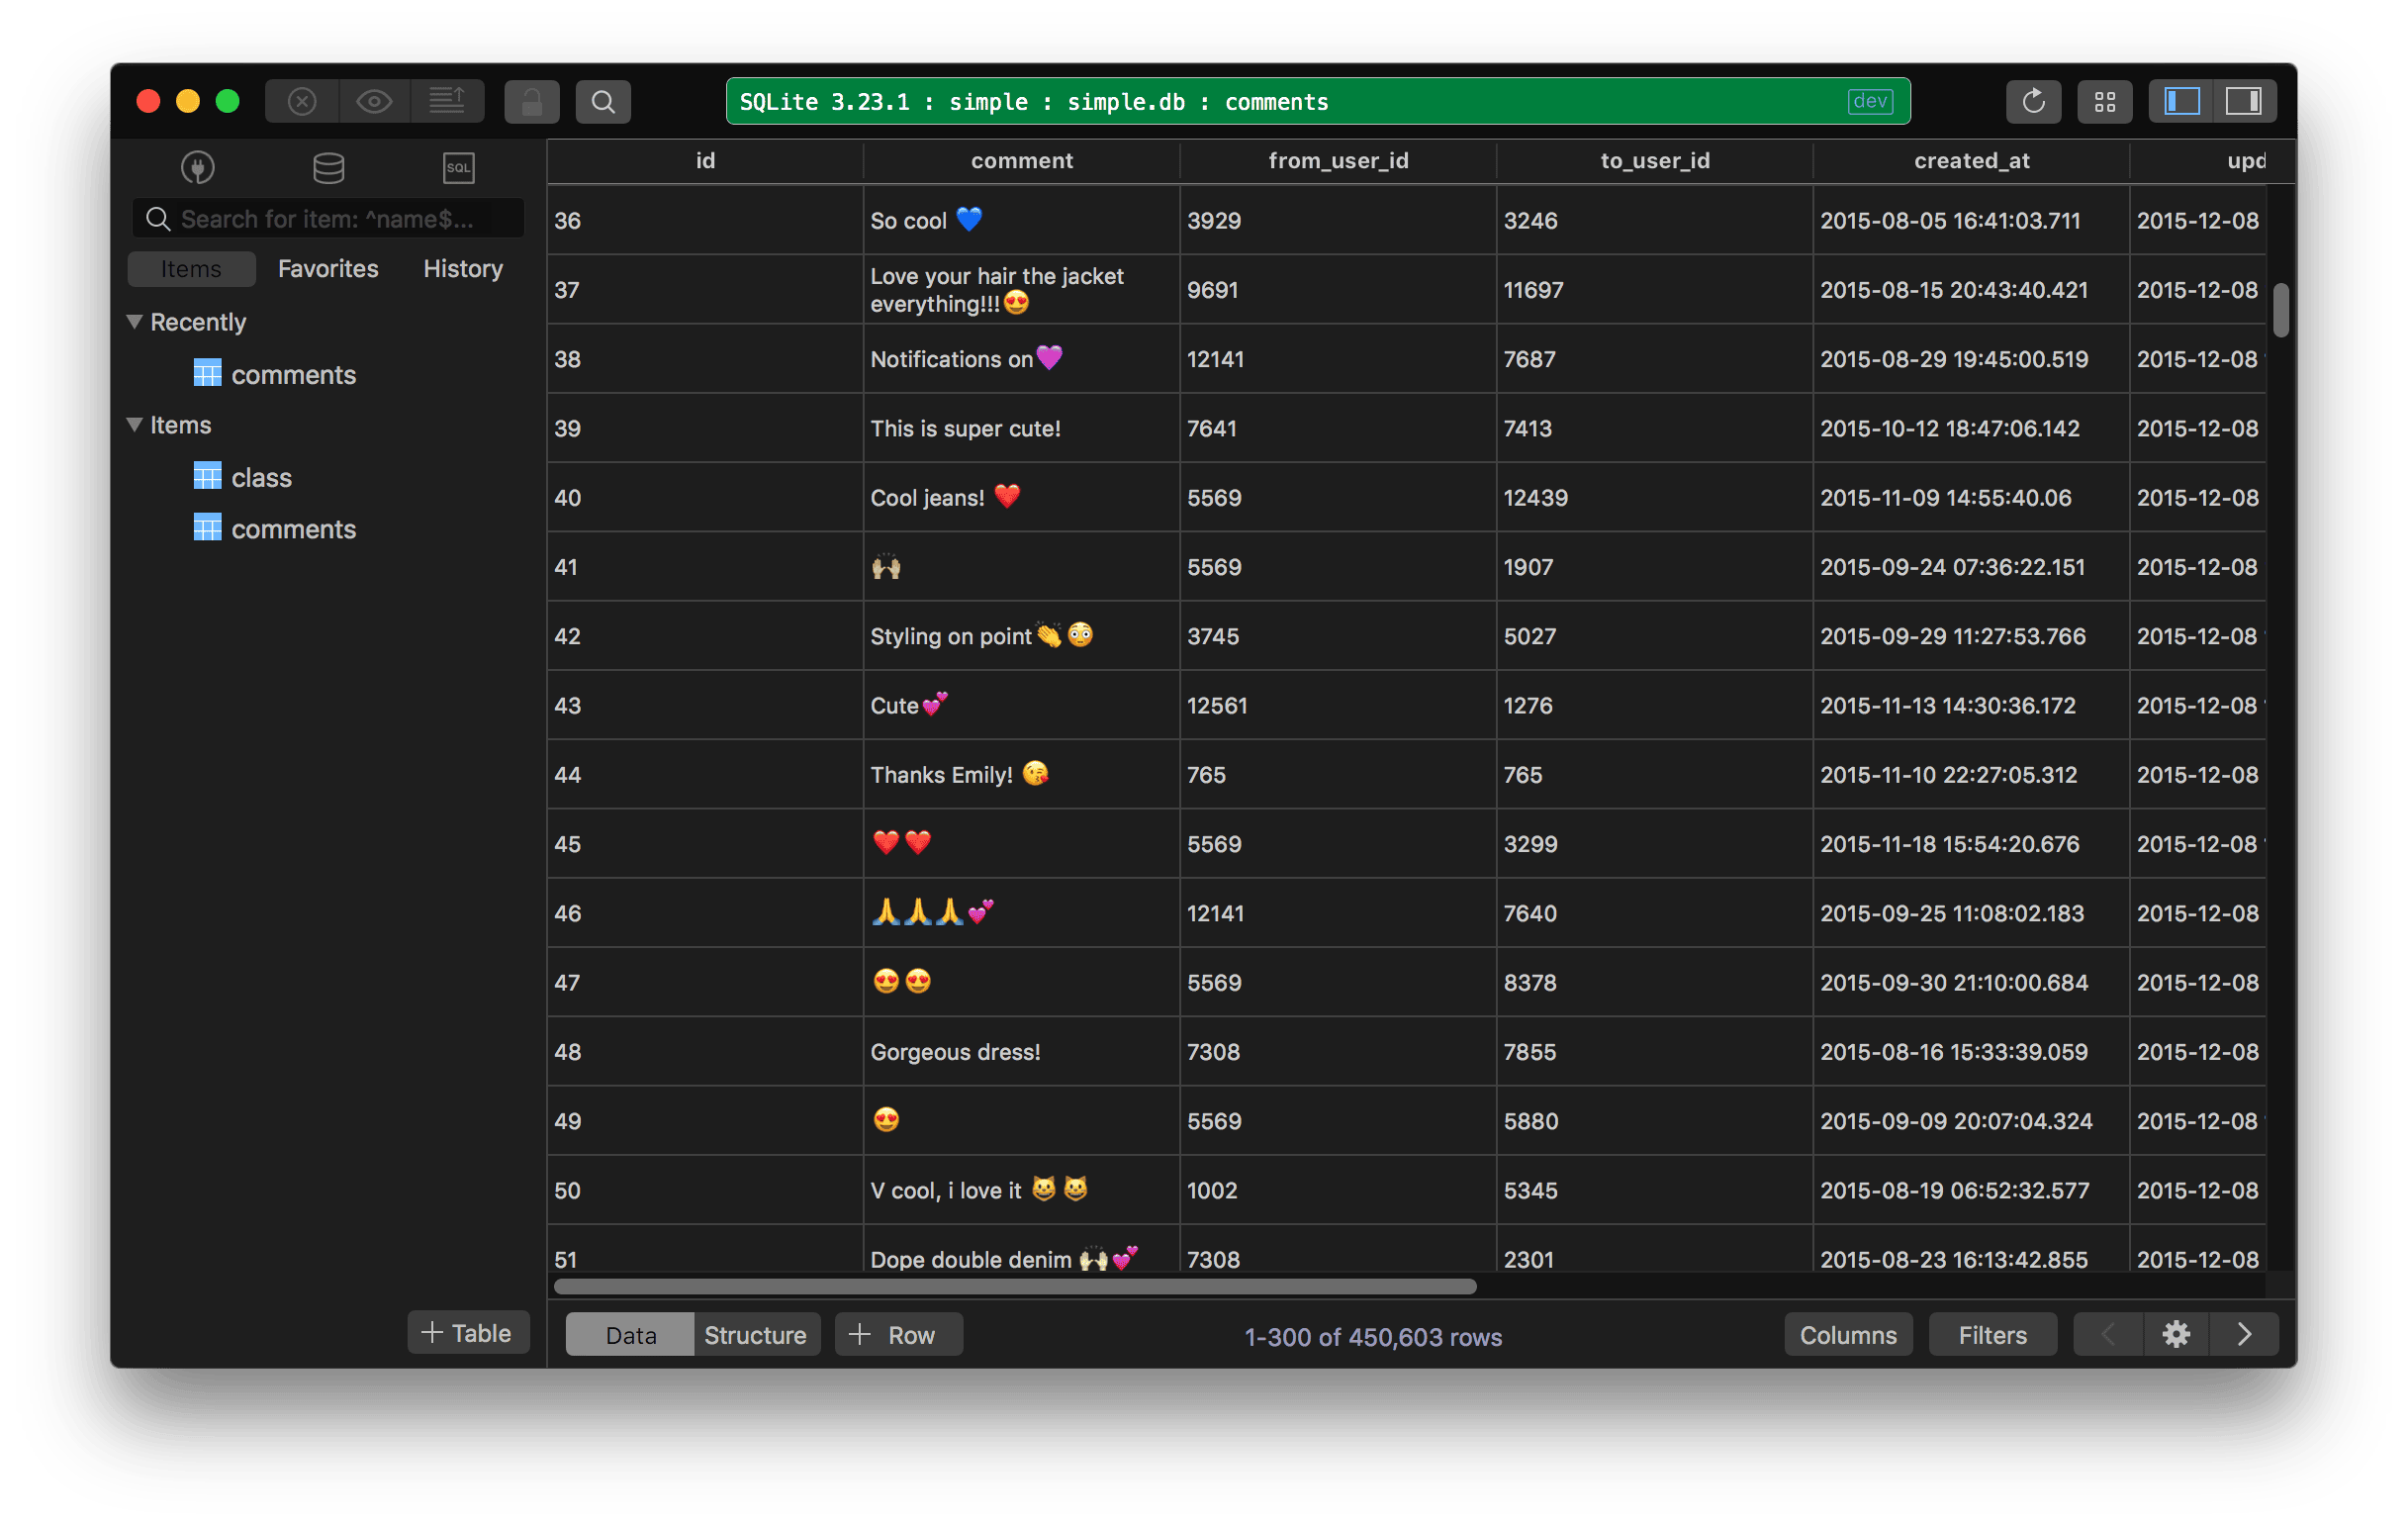Click the connection plug icon in sidebar
Screen dimensions: 2408x1526
[197, 167]
